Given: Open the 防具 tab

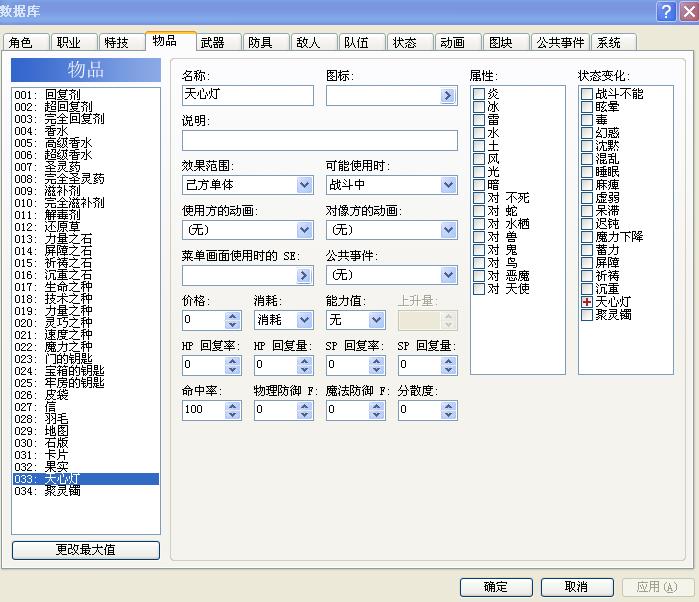Looking at the screenshot, I should click(266, 42).
